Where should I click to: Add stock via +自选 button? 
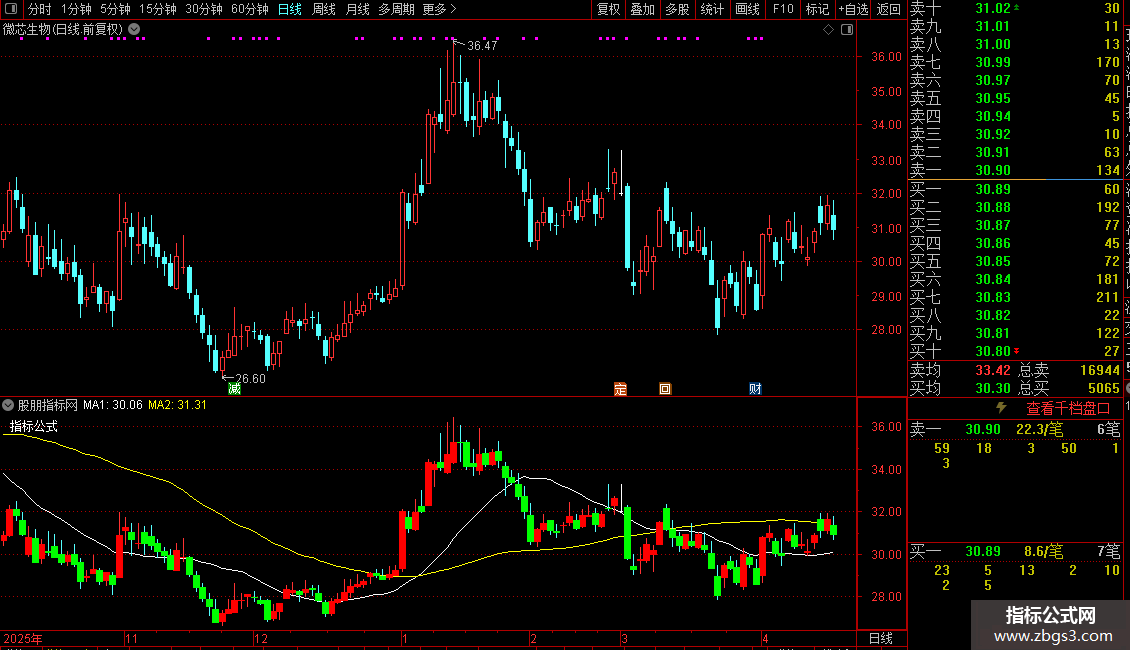pos(853,9)
